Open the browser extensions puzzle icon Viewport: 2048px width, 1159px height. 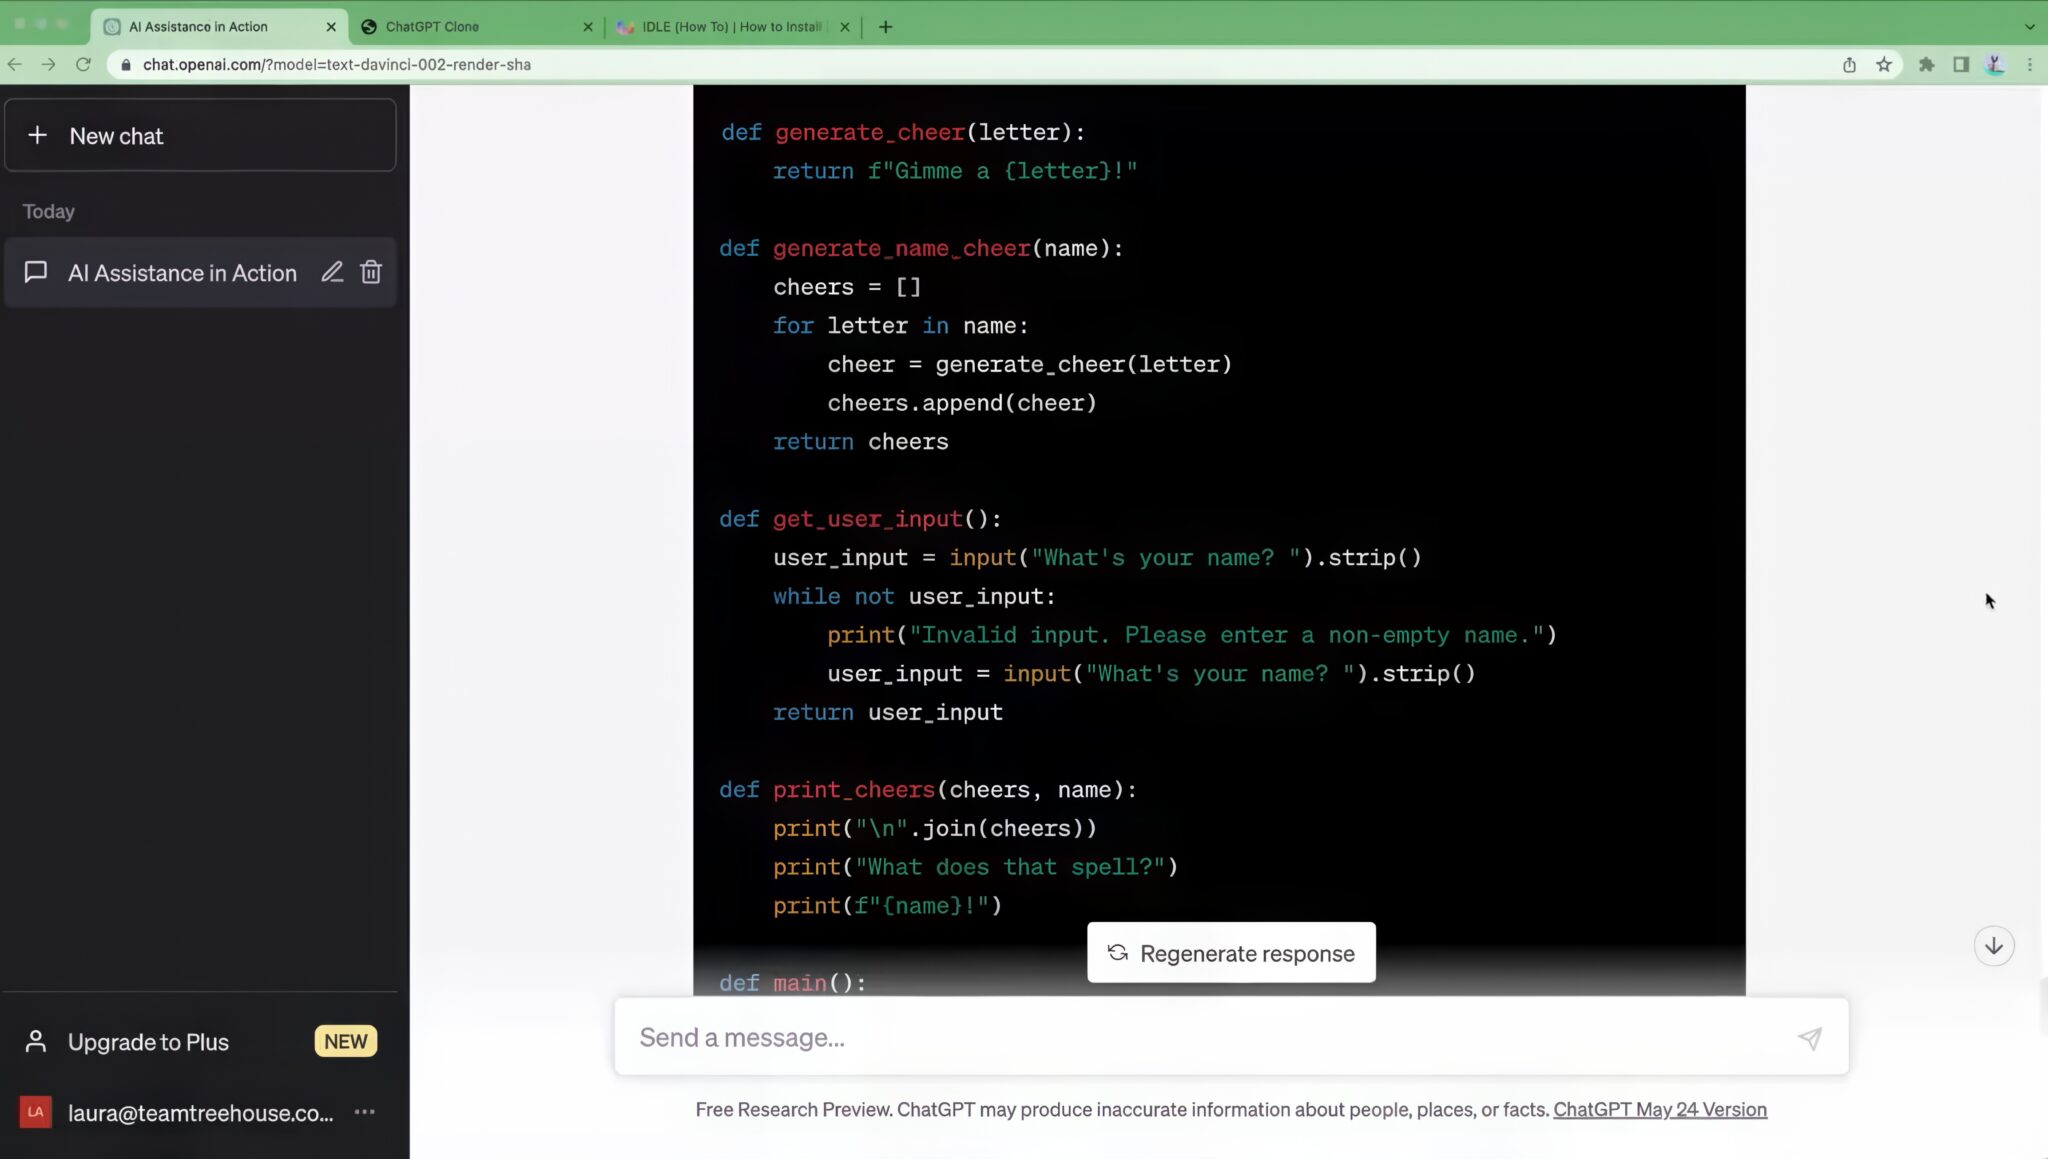coord(1925,64)
